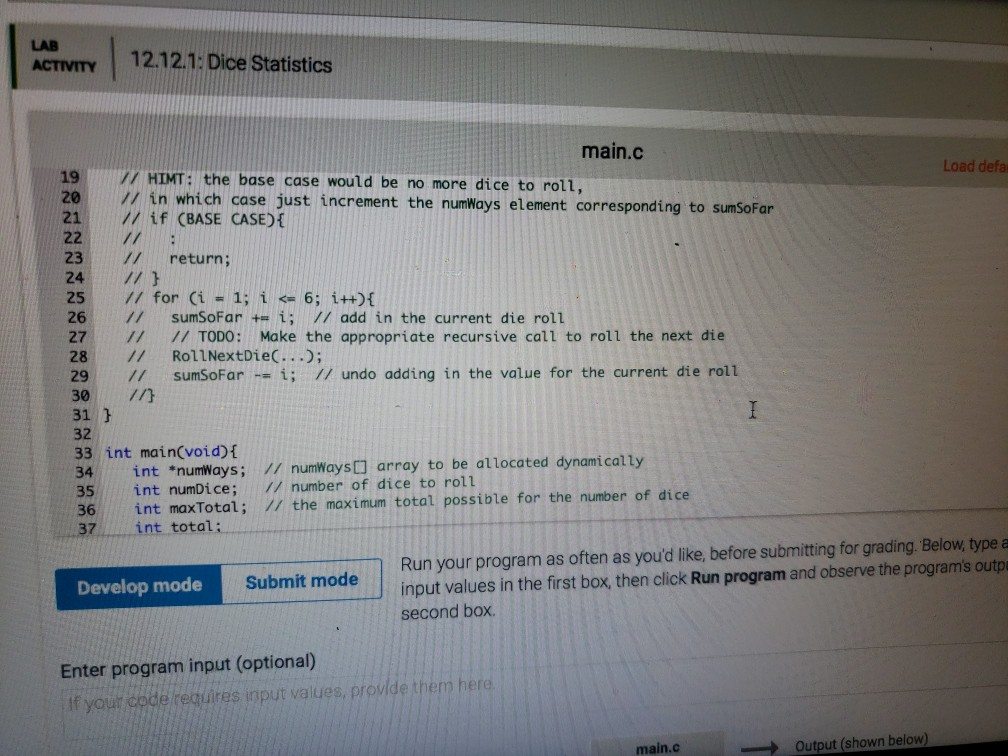Click the main.c label near the output arrow

655,748
